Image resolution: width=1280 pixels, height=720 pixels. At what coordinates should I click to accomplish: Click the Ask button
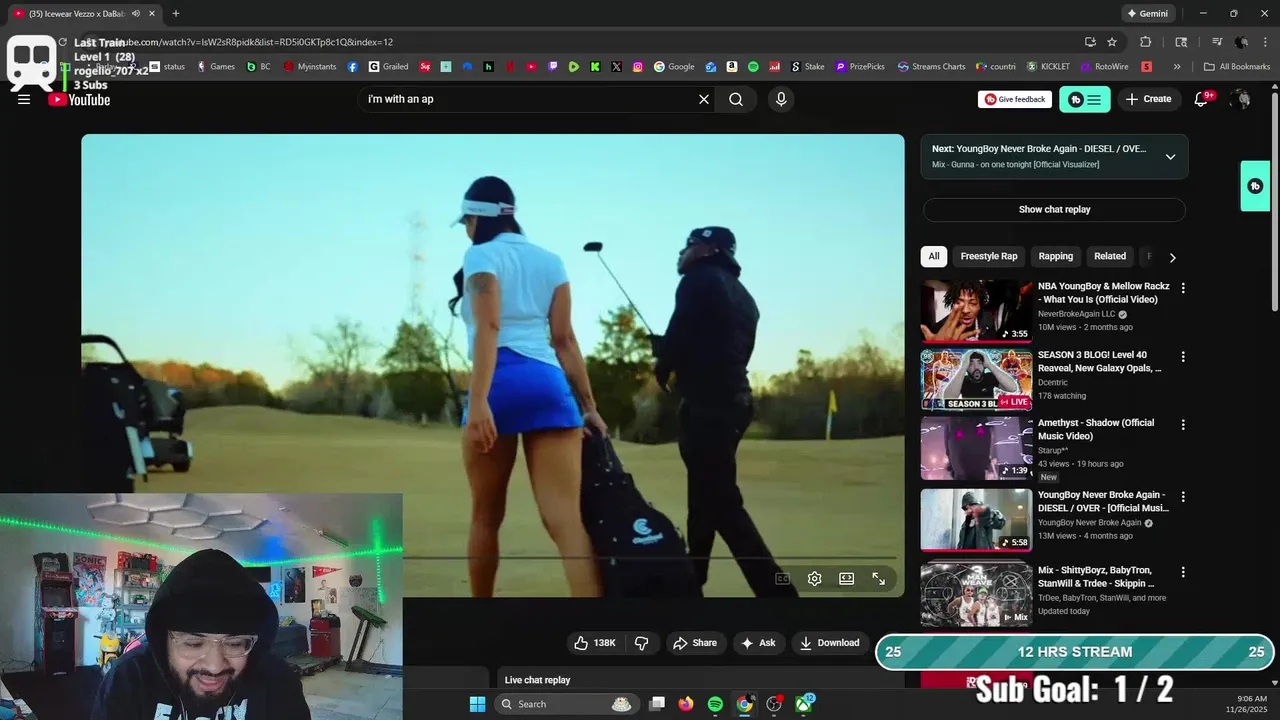[758, 643]
